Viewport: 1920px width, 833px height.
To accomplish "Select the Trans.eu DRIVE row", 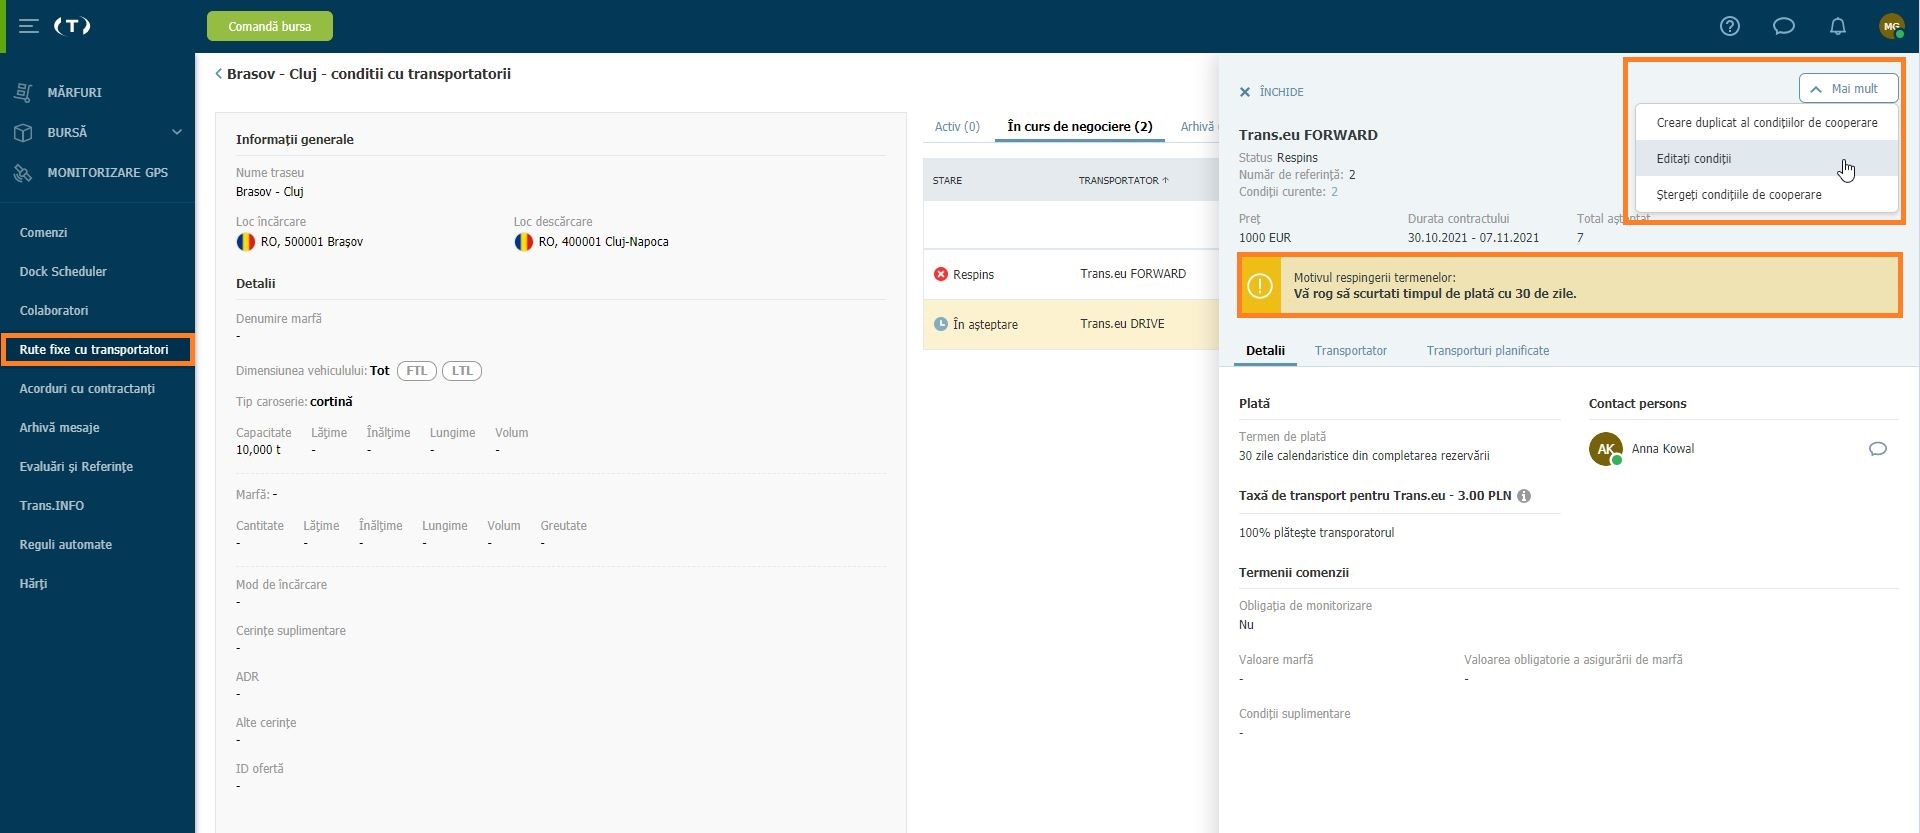I will point(1070,324).
